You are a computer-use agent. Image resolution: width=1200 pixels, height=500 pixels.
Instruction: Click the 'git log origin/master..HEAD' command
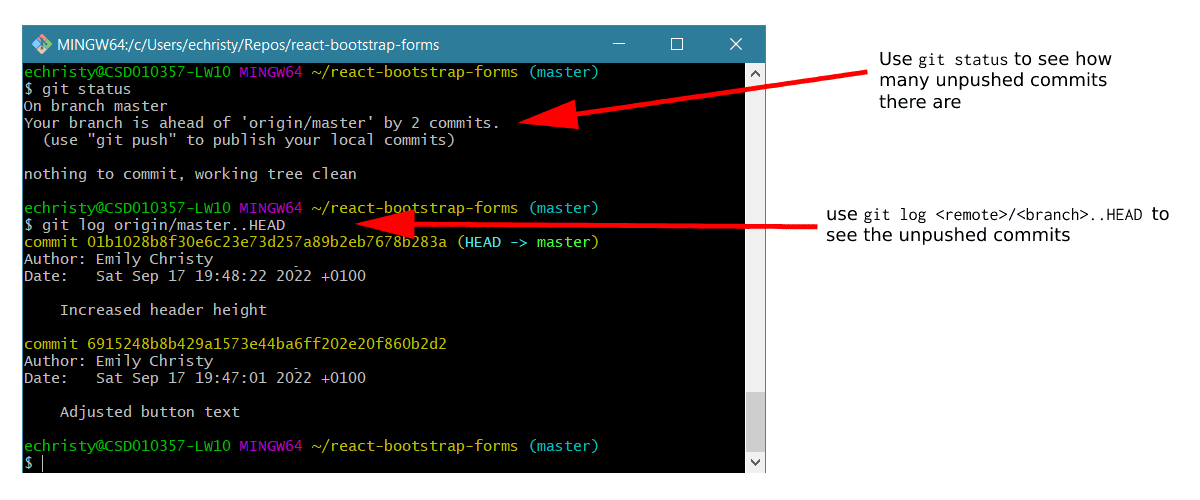(154, 225)
